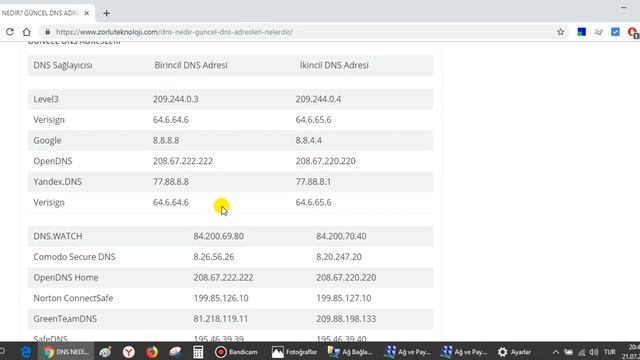This screenshot has width=640, height=360.
Task: Open Calculator from taskbar
Action: [198, 352]
